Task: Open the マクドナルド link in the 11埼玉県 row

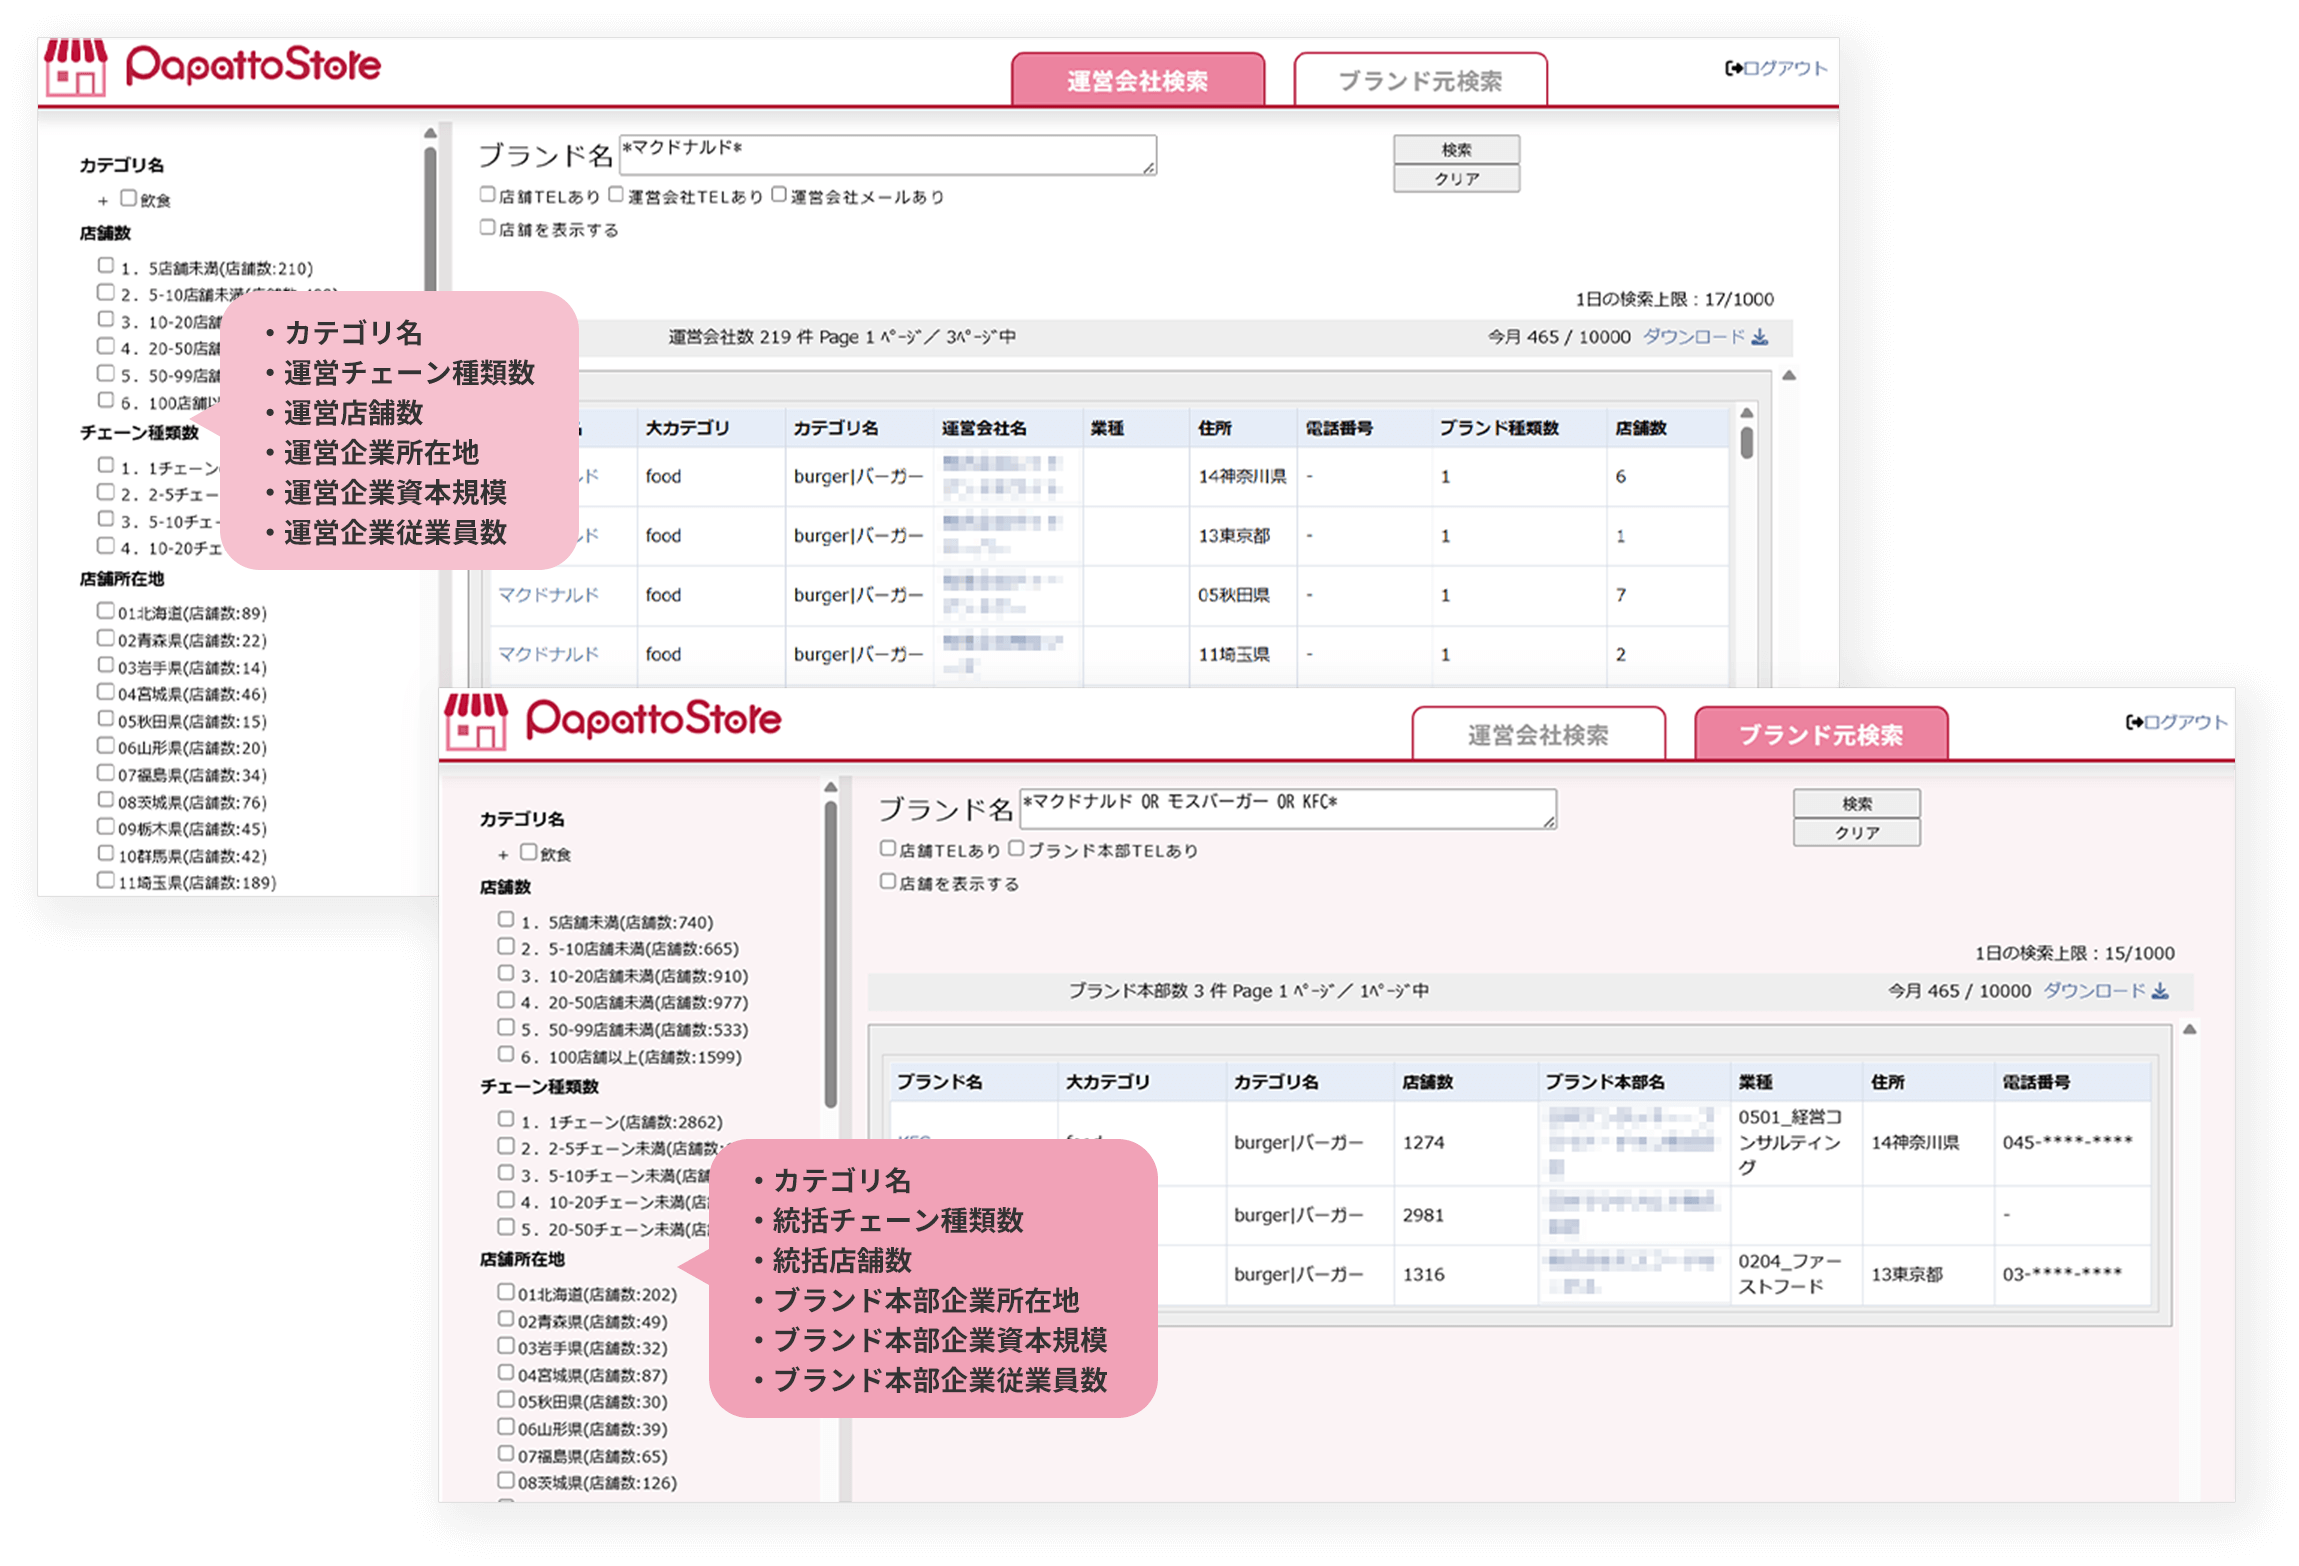Action: pyautogui.click(x=548, y=654)
